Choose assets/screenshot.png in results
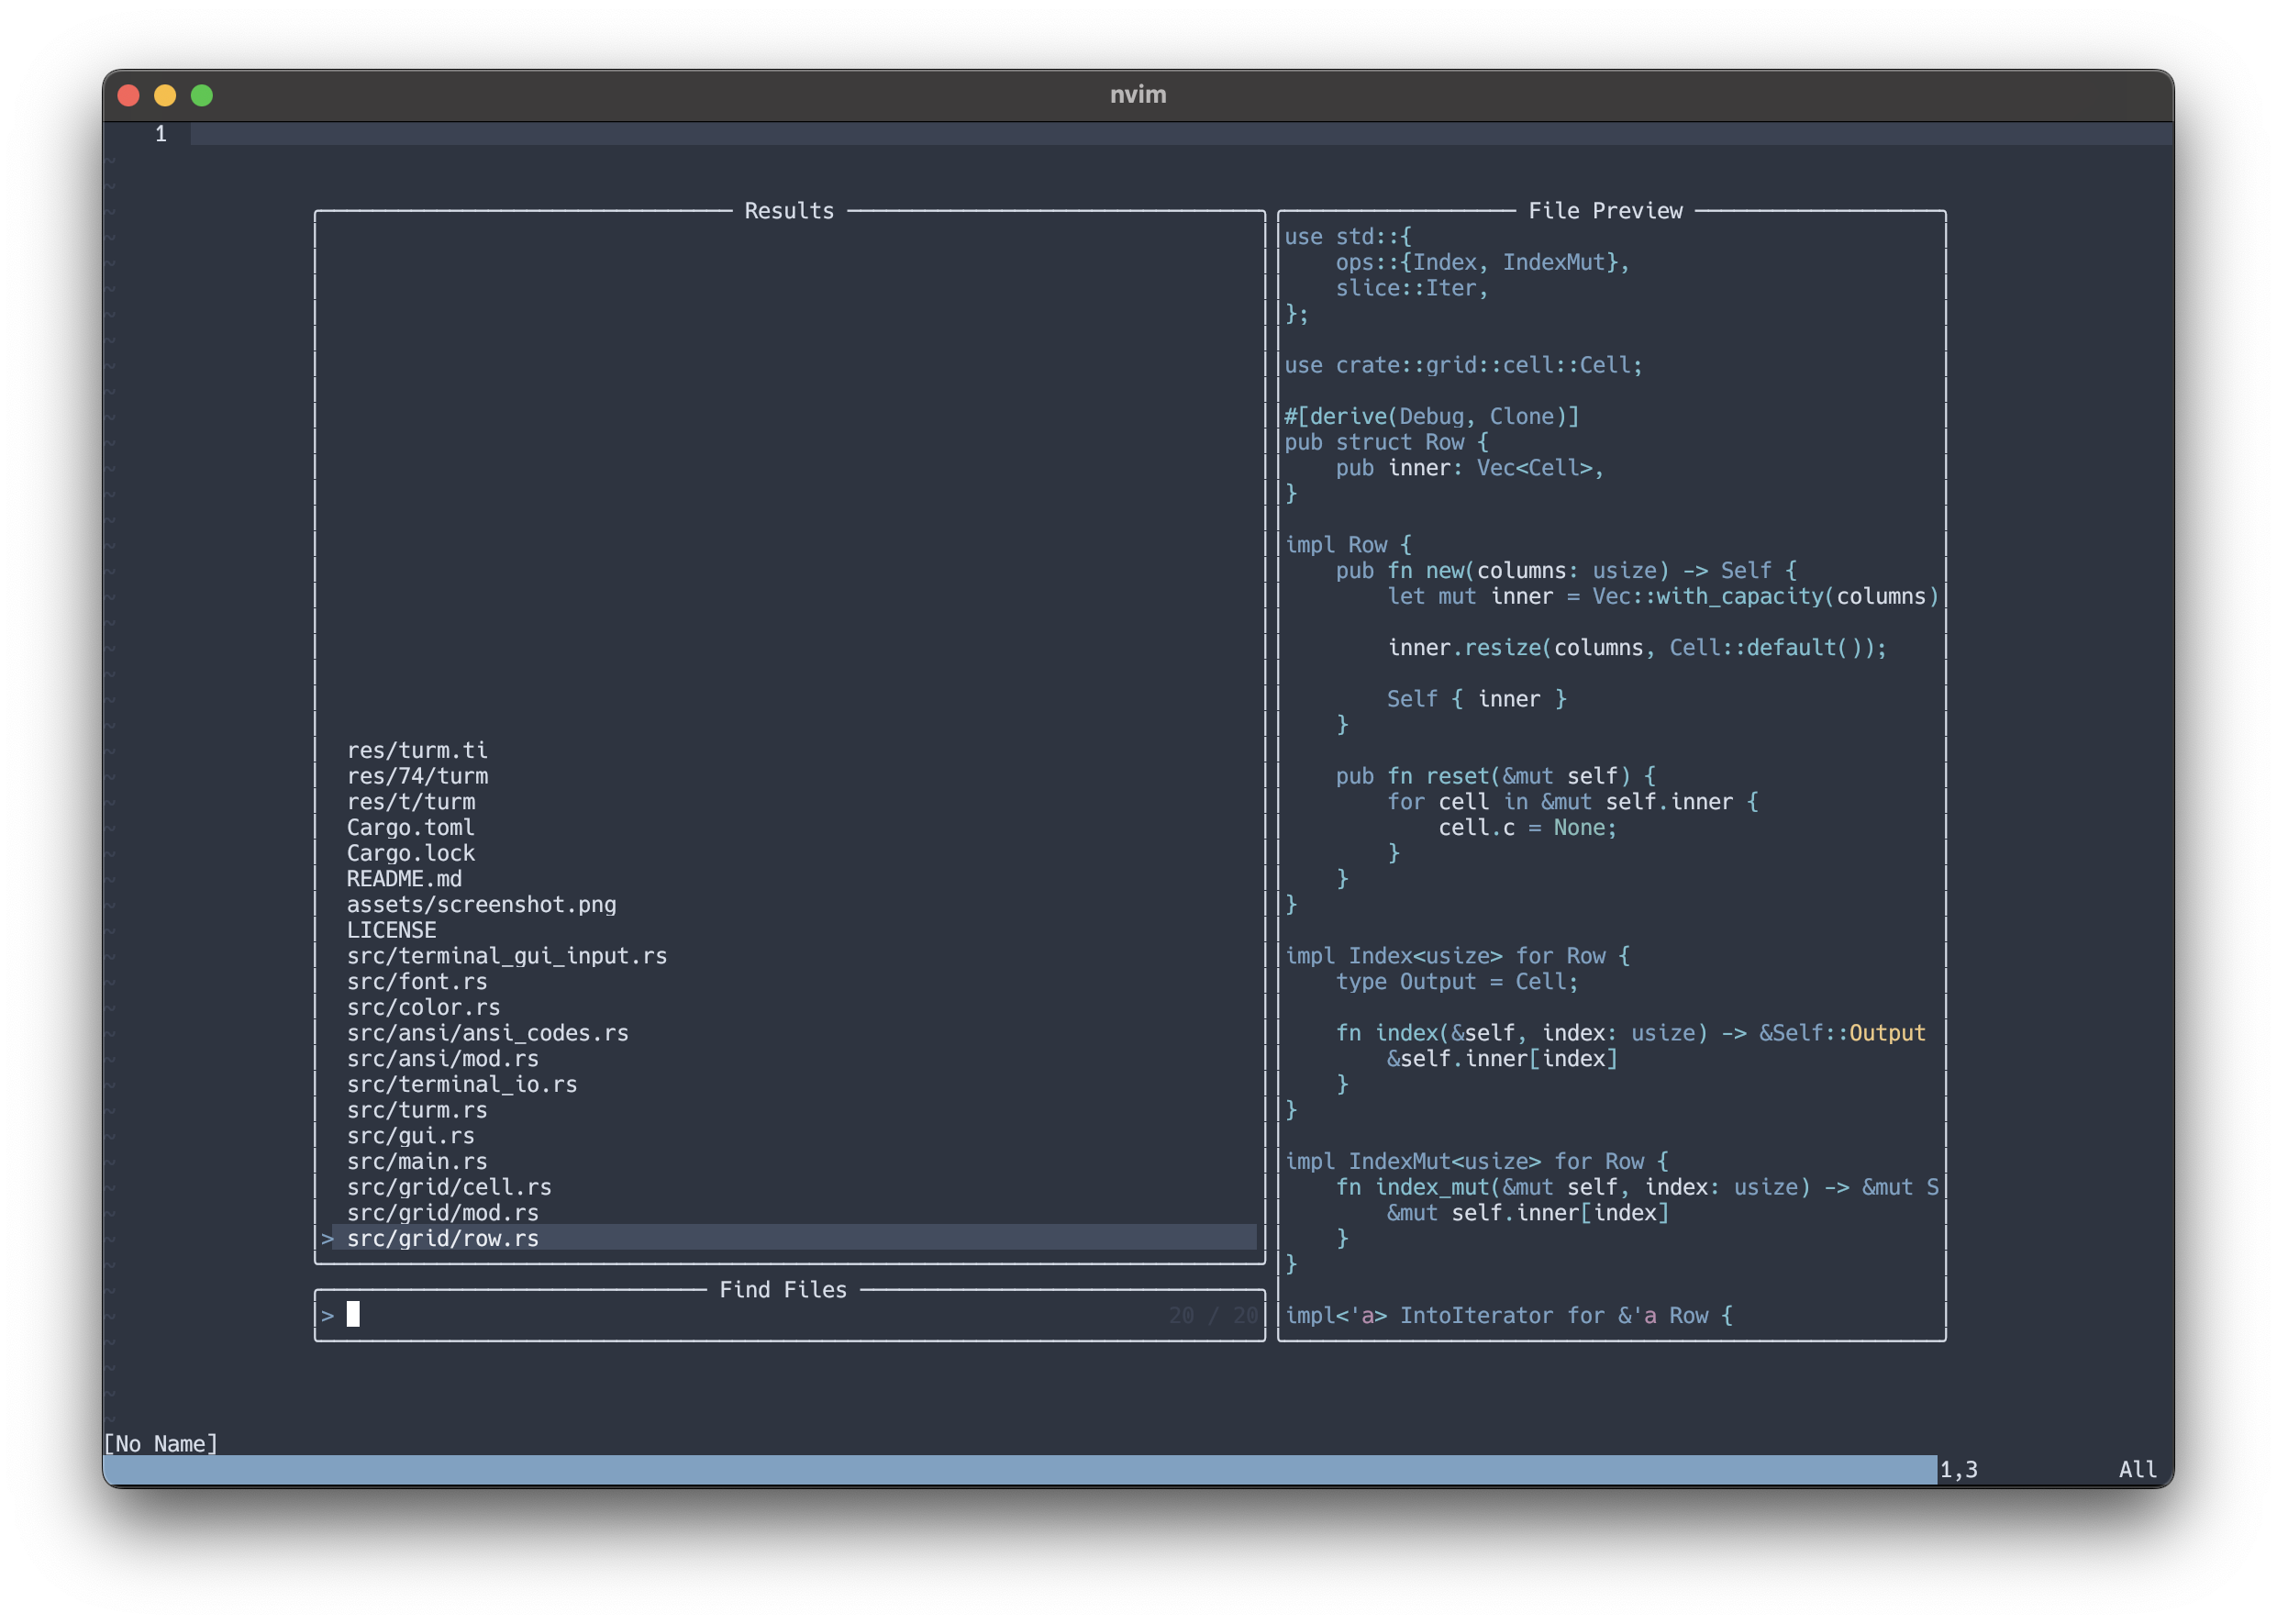The height and width of the screenshot is (1624, 2277). (x=481, y=904)
